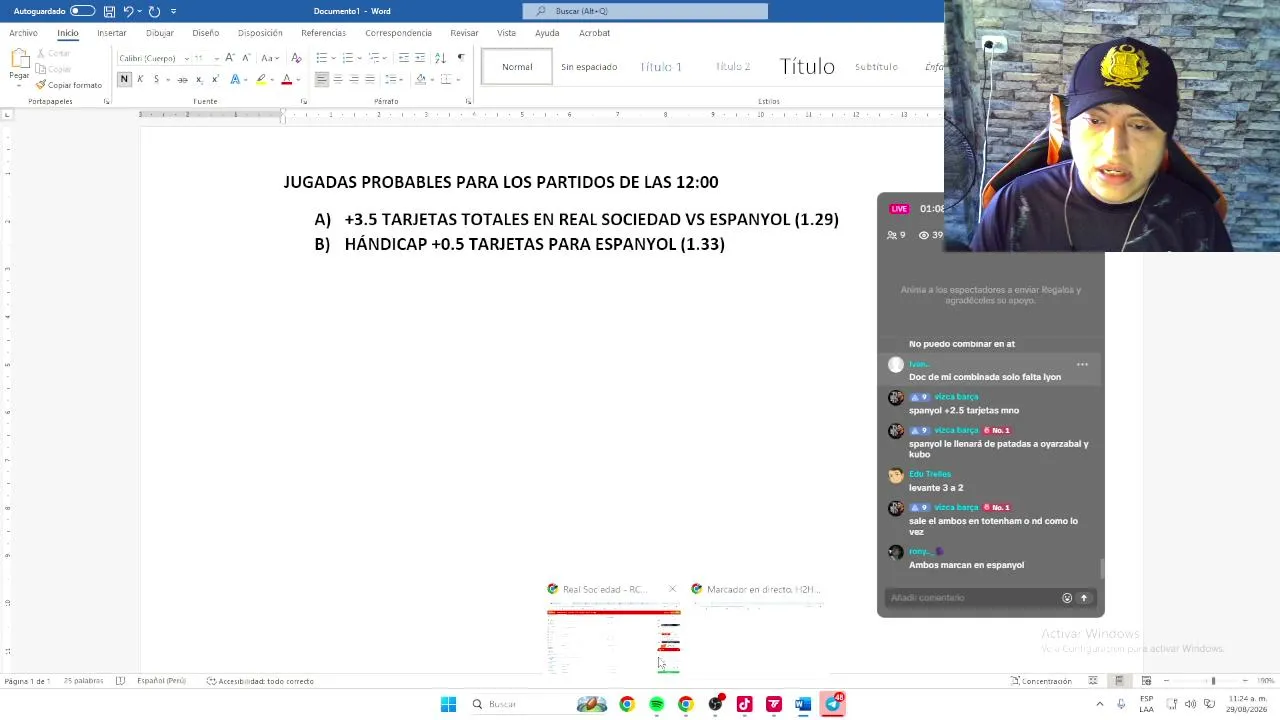Open the change case Aa dropdown
Screen dimensions: 1280x720
tap(270, 58)
